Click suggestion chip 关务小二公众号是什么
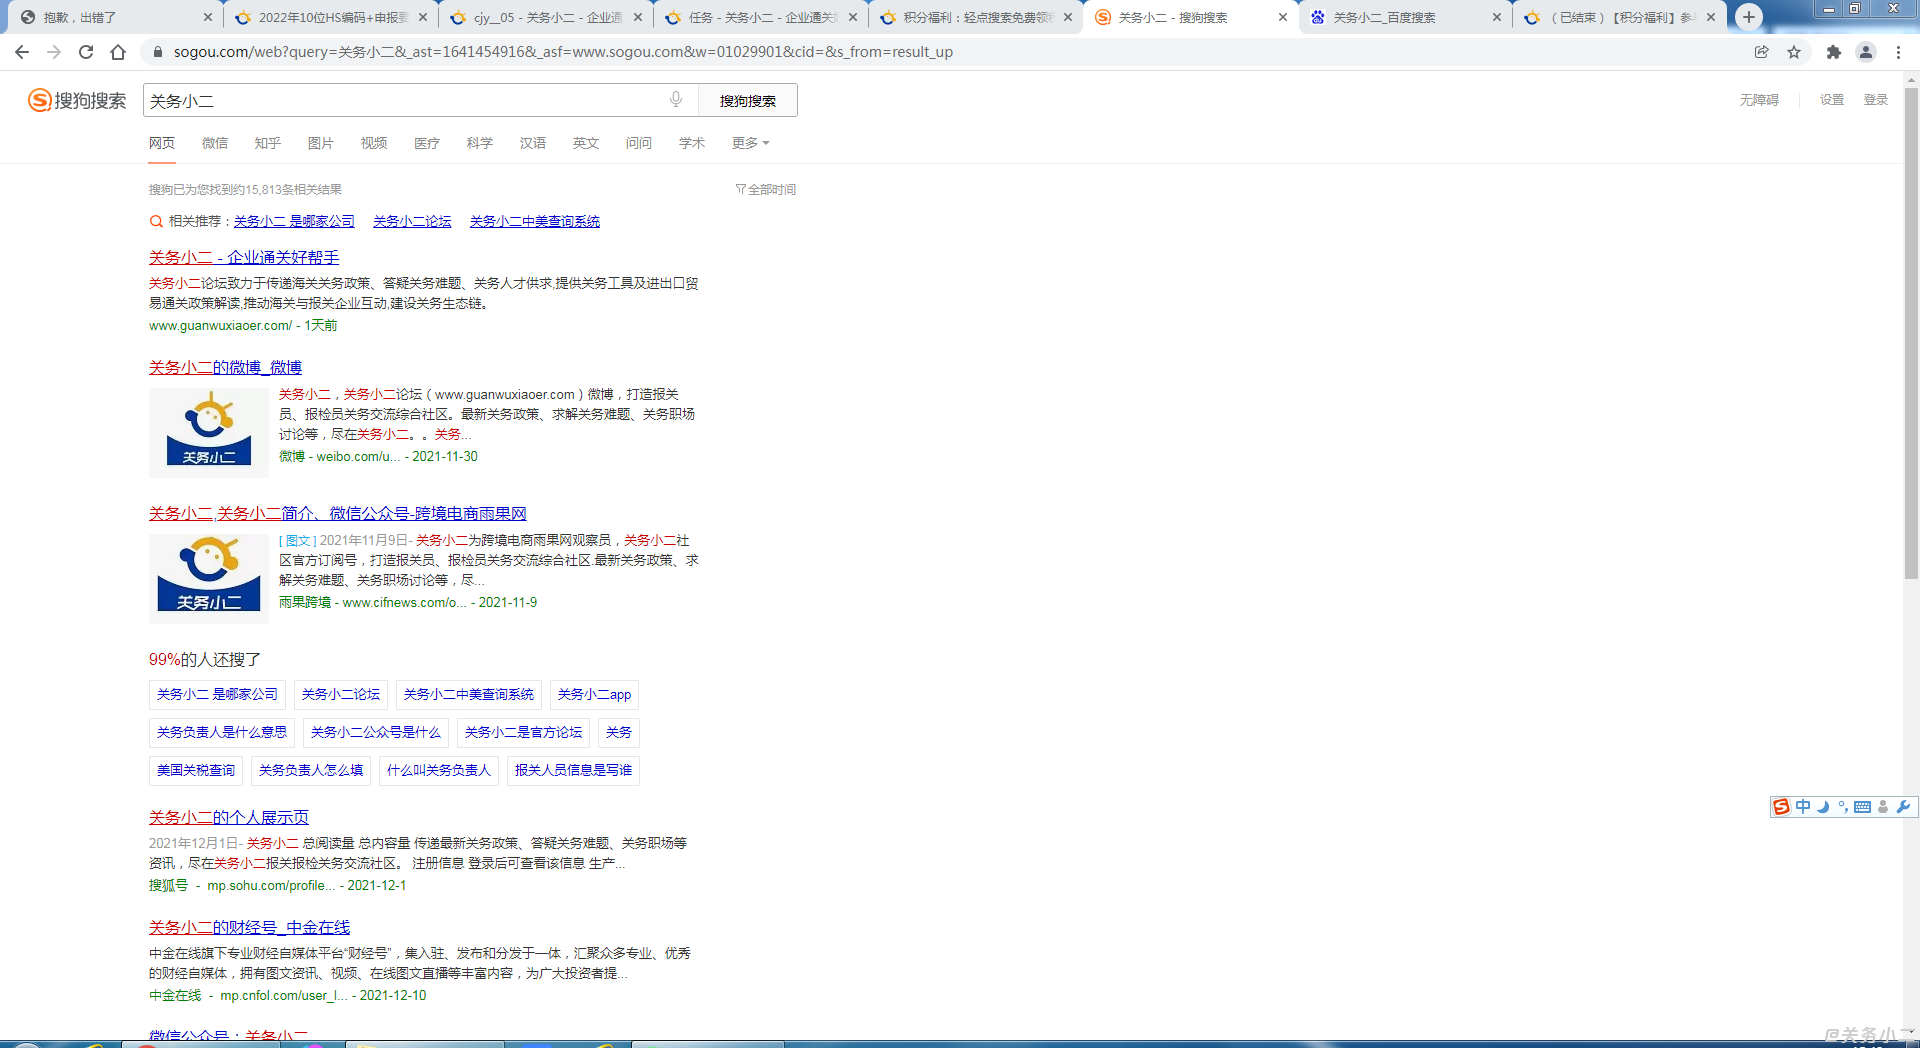This screenshot has height=1048, width=1920. (x=376, y=732)
